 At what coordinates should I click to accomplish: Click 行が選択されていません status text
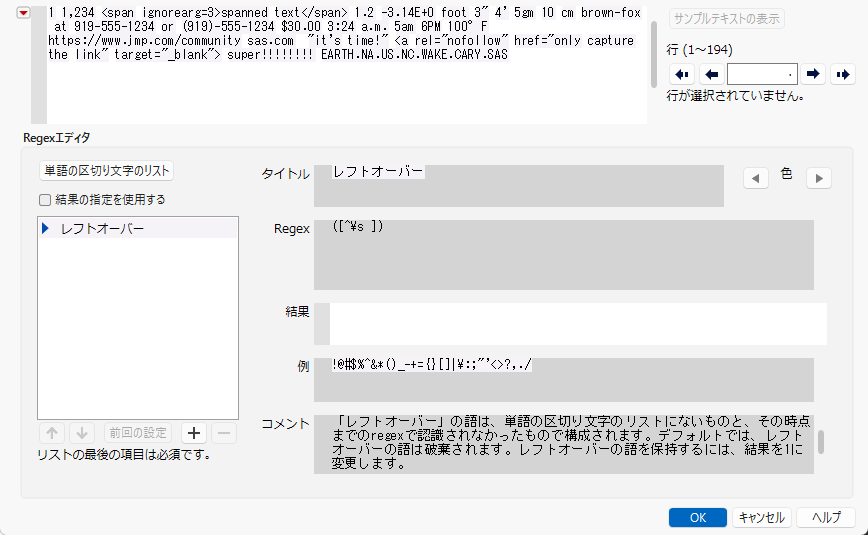click(735, 96)
